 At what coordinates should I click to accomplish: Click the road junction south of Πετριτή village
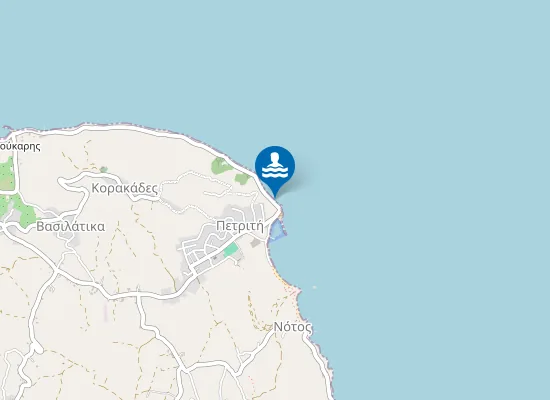tap(139, 296)
